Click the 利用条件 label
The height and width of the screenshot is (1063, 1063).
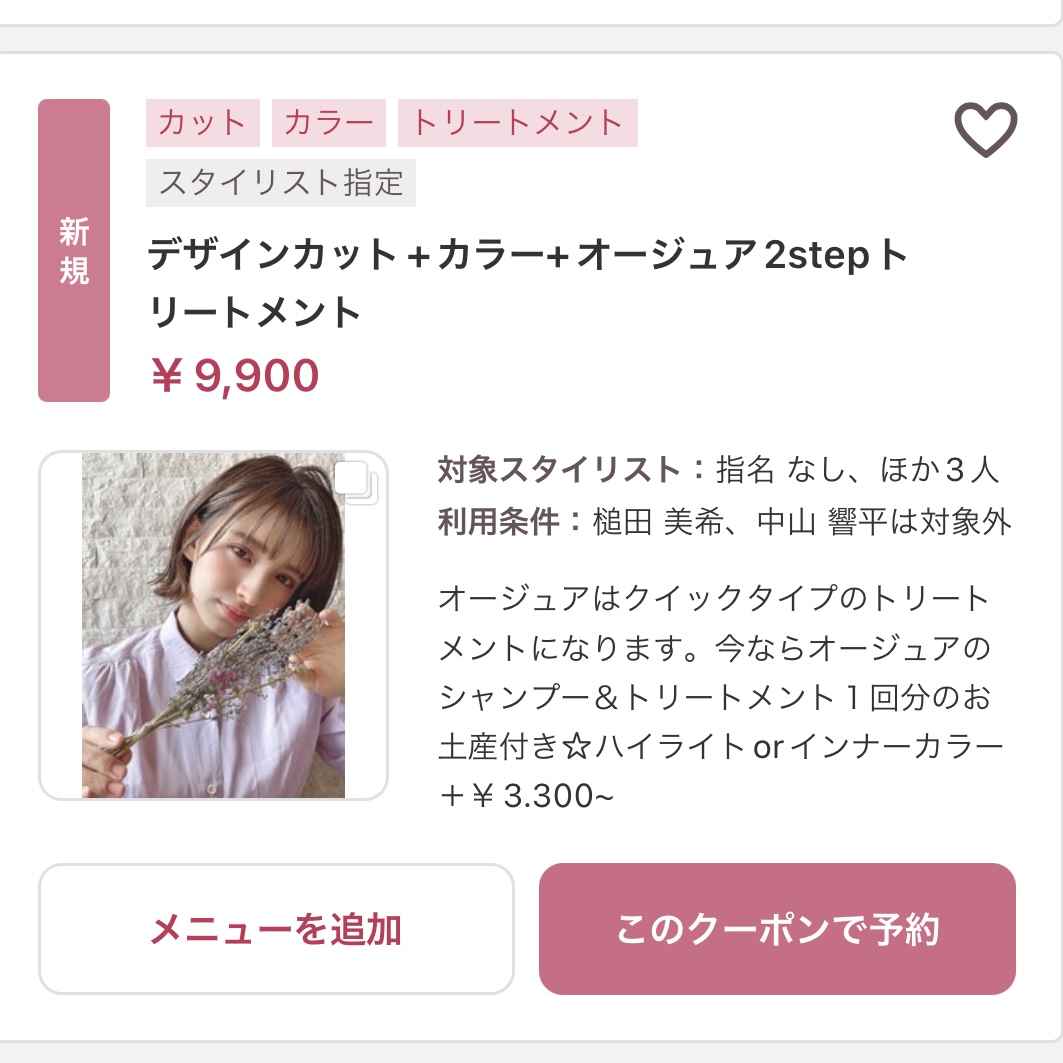point(498,521)
